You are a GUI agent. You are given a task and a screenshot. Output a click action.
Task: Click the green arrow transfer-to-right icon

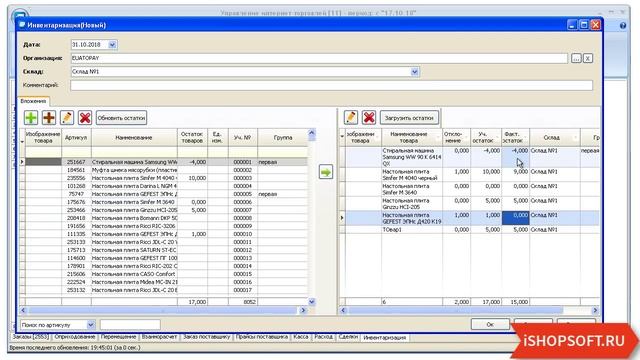coord(326,172)
